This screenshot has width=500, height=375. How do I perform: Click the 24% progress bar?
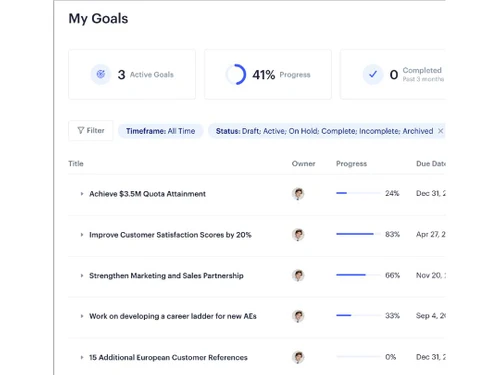pyautogui.click(x=358, y=193)
